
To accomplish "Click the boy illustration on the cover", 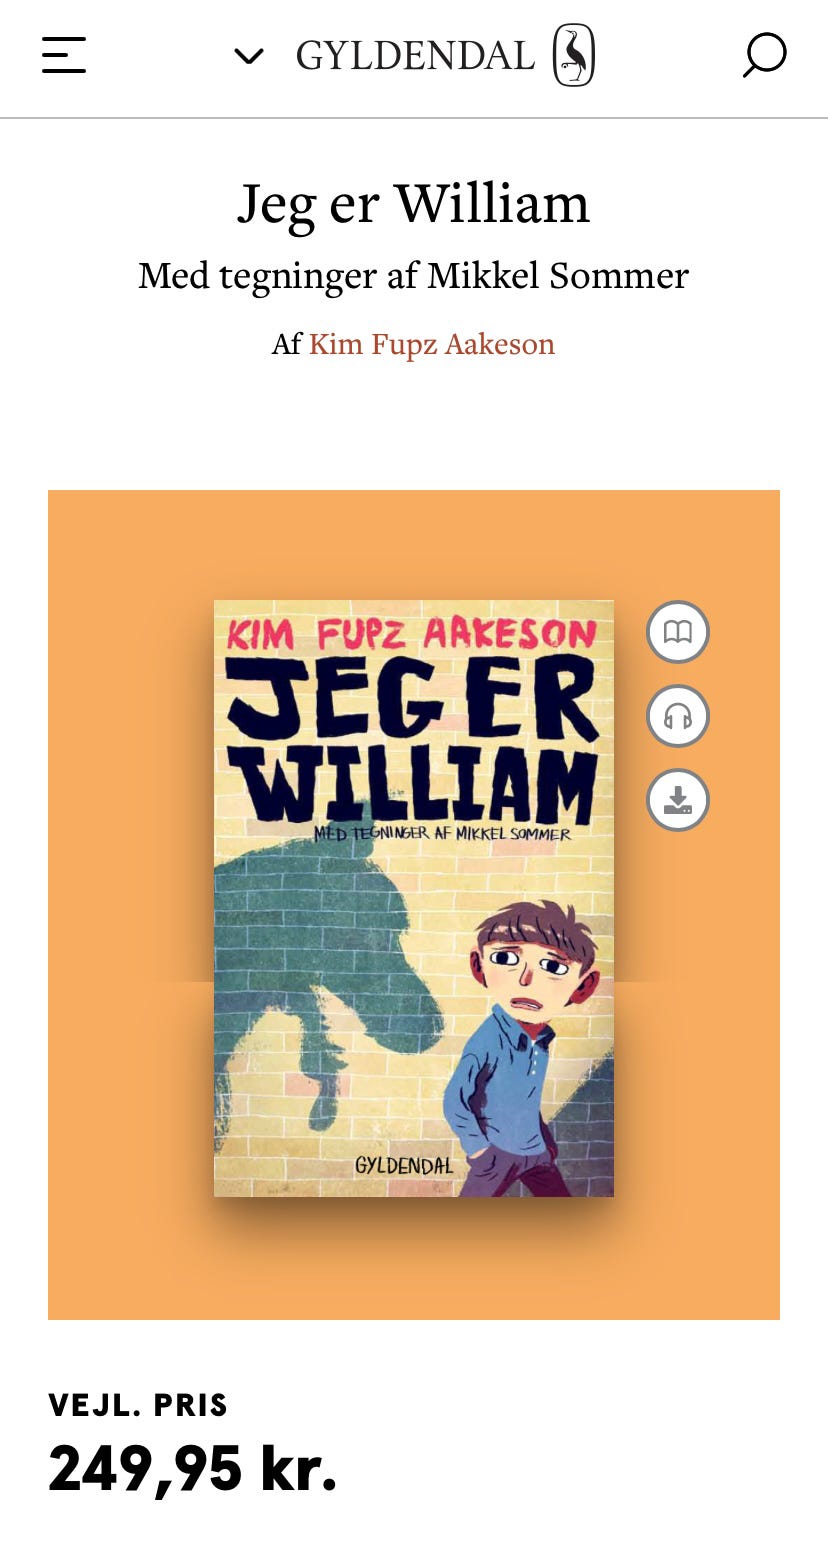I will [x=520, y=1045].
